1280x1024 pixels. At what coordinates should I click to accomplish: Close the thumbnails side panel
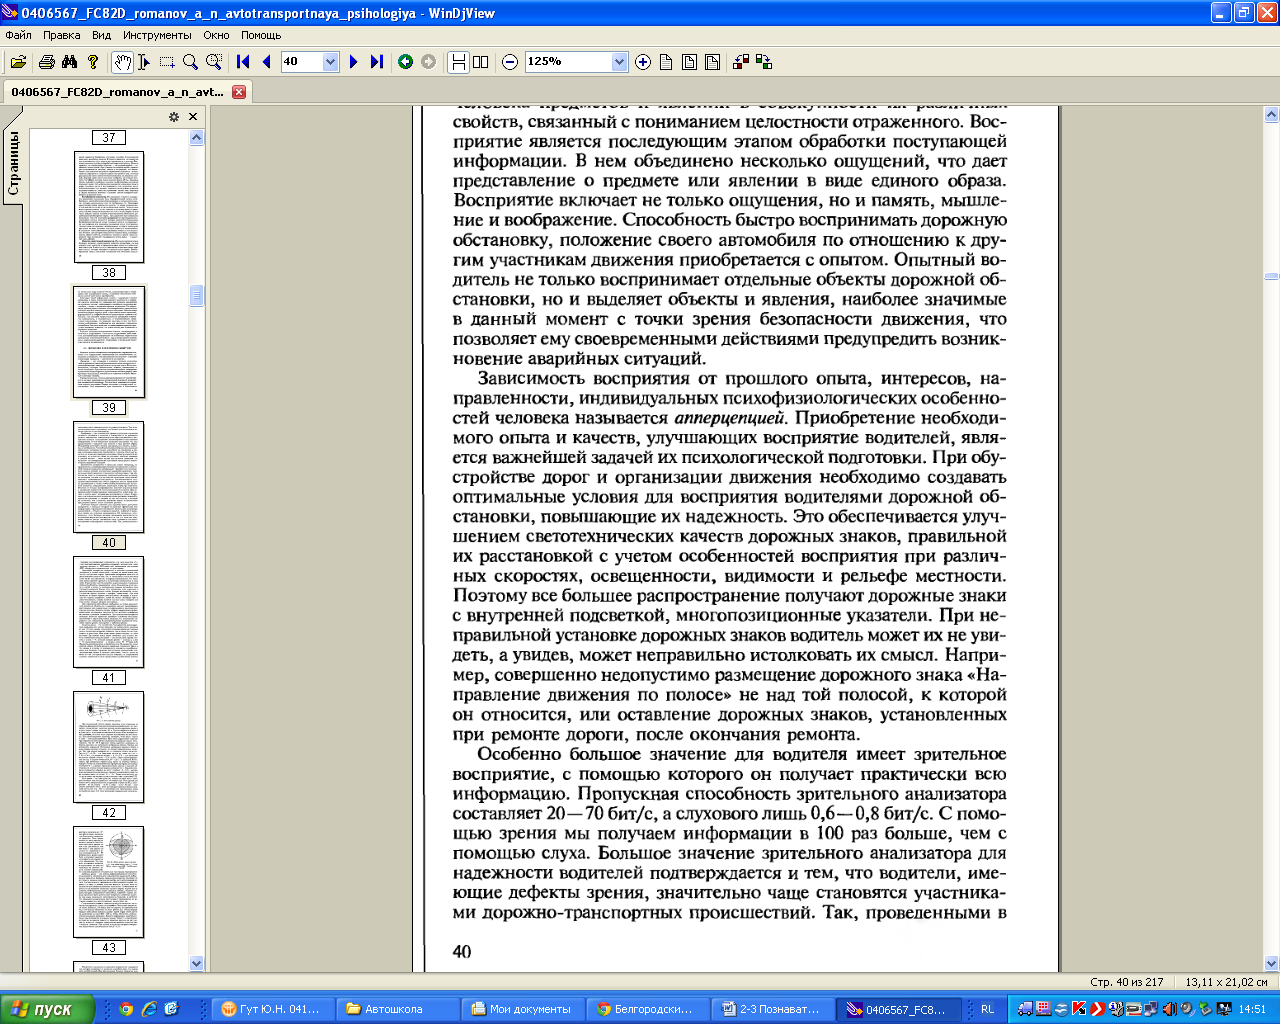[193, 117]
